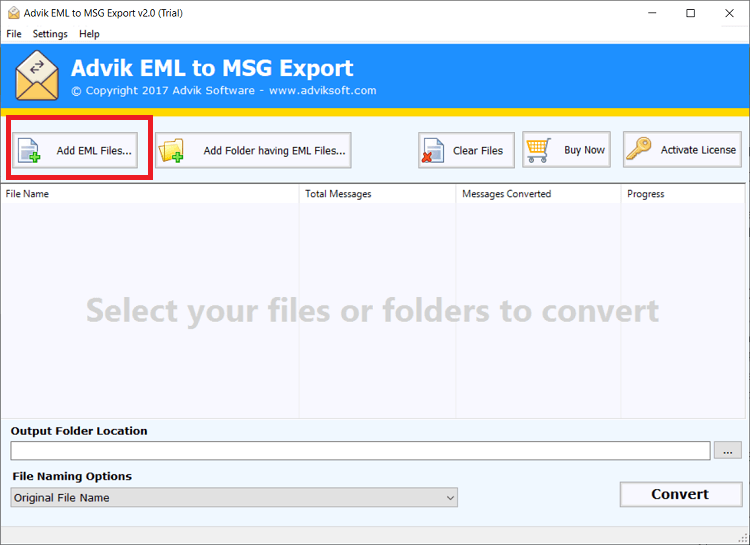The width and height of the screenshot is (750, 545).
Task: Choose Add Folder having EML Files
Action: point(253,150)
